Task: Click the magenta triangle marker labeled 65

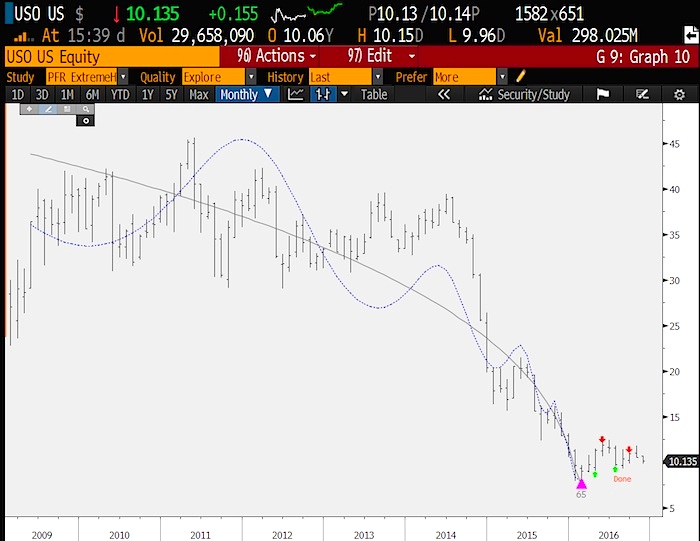Action: [x=581, y=483]
